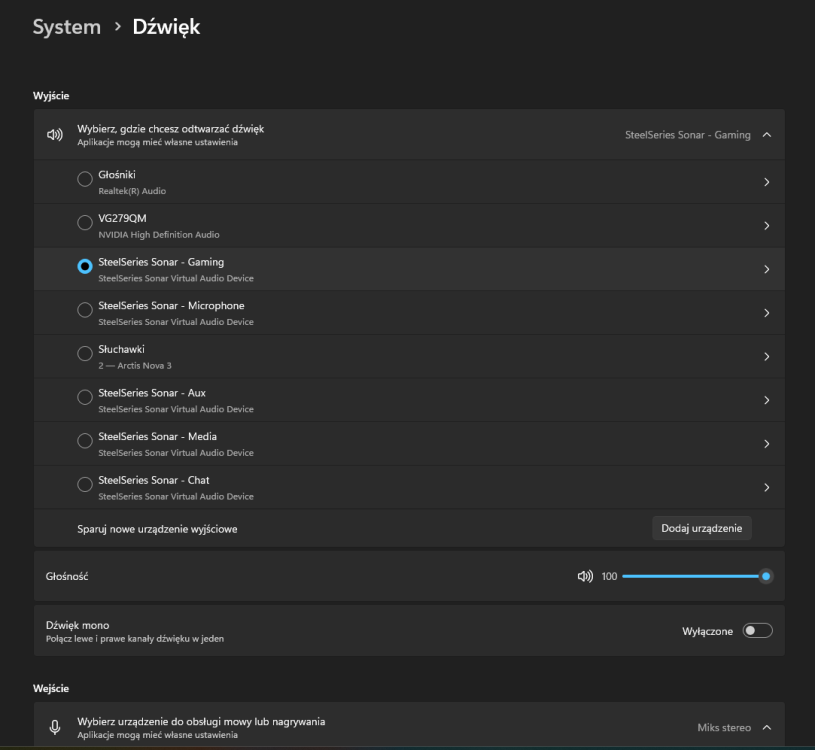Click the SteelSeries Sonar - Gaming header value
Viewport: 815px width, 750px height.
(688, 135)
